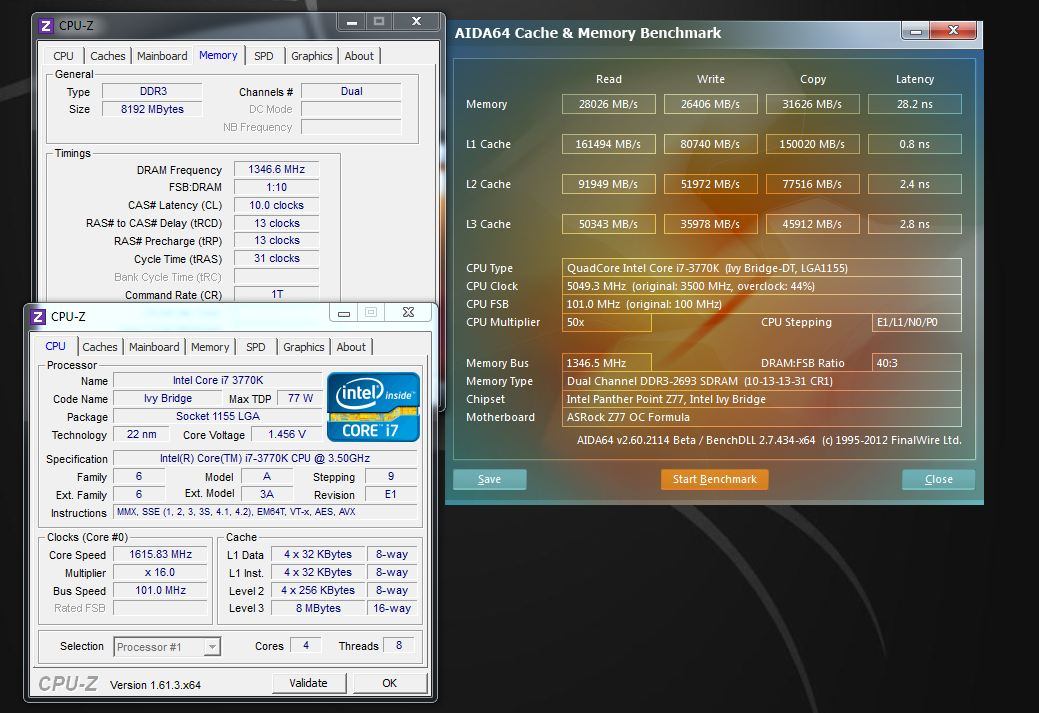This screenshot has height=713, width=1039.
Task: Open the Processor #1 selection dropdown
Action: [x=211, y=647]
